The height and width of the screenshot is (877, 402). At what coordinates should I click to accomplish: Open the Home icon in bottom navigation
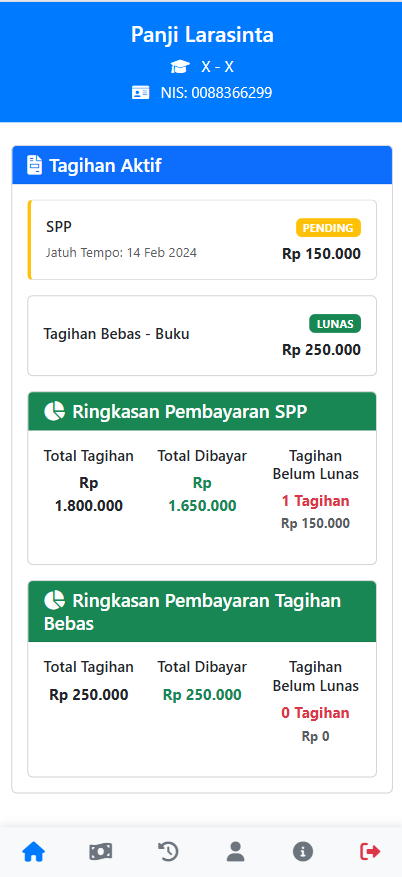34,852
